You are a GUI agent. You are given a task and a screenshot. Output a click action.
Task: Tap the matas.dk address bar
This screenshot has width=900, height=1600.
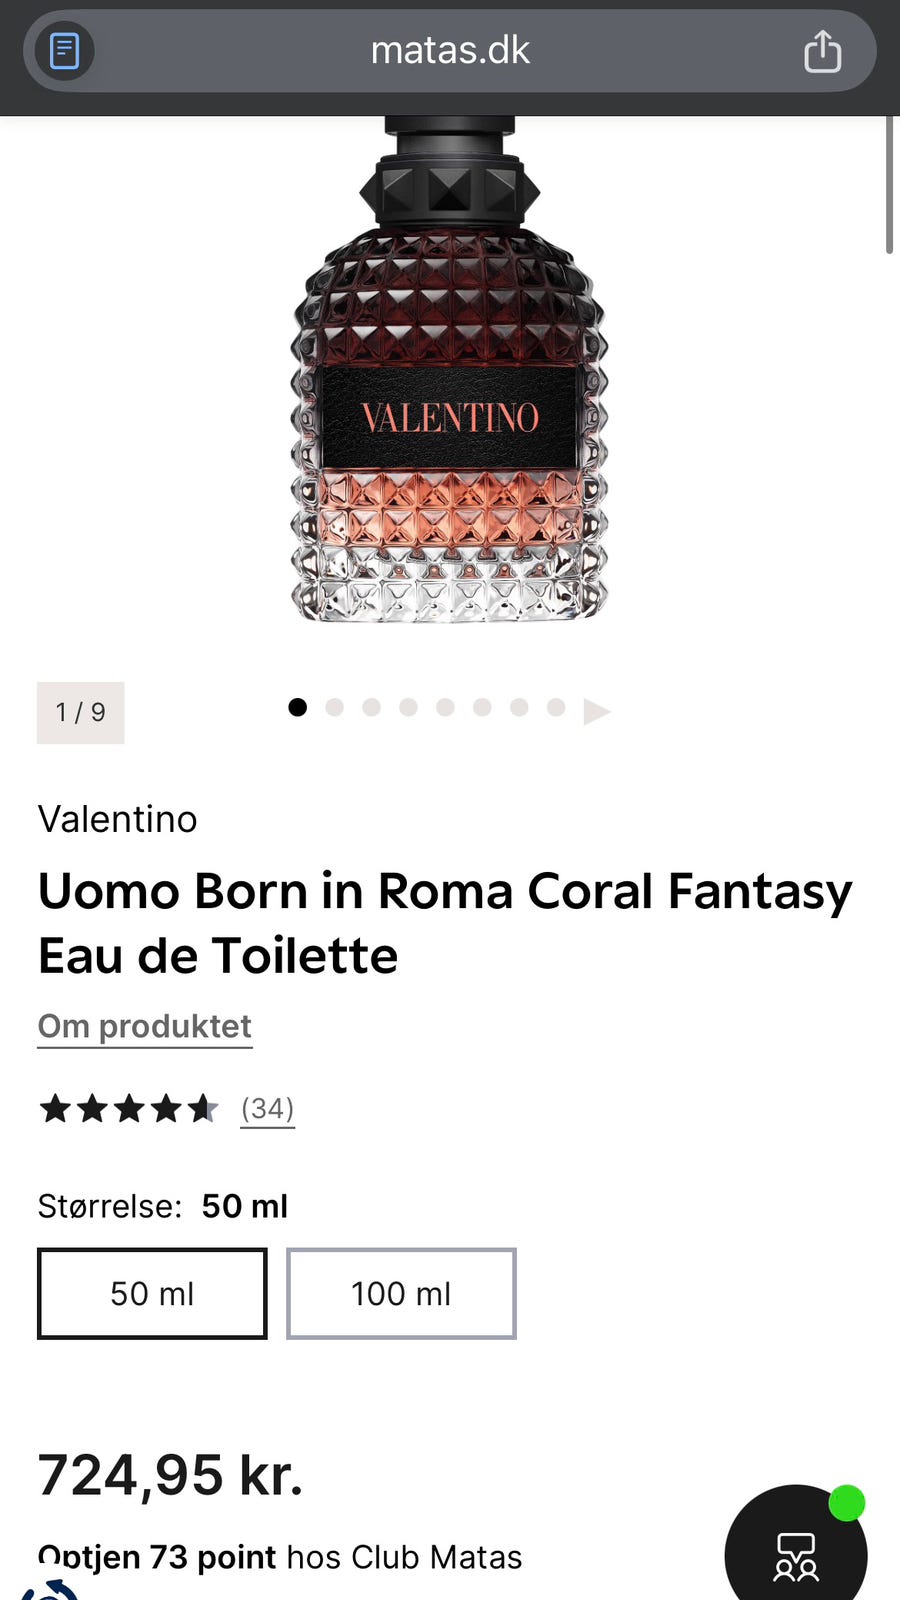pos(450,51)
